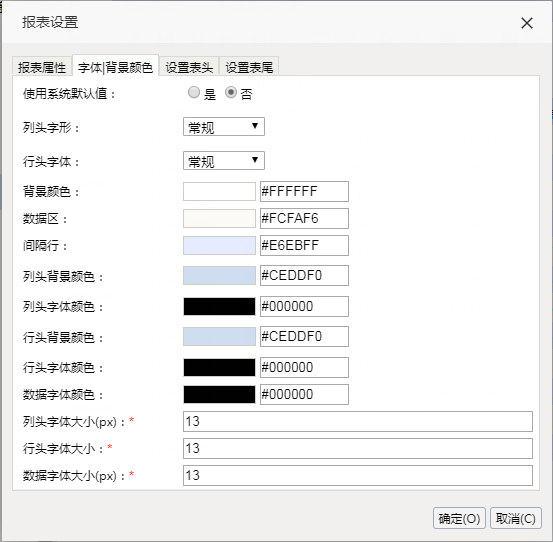Open the 列头字形 dropdown

pos(224,127)
